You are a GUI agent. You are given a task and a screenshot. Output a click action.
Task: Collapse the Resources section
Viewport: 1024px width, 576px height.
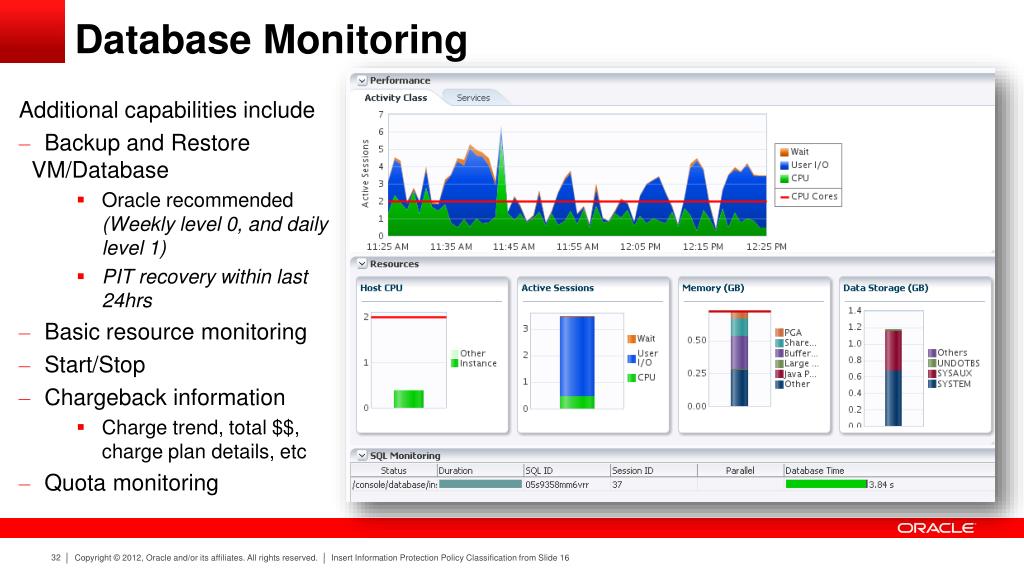tap(362, 264)
